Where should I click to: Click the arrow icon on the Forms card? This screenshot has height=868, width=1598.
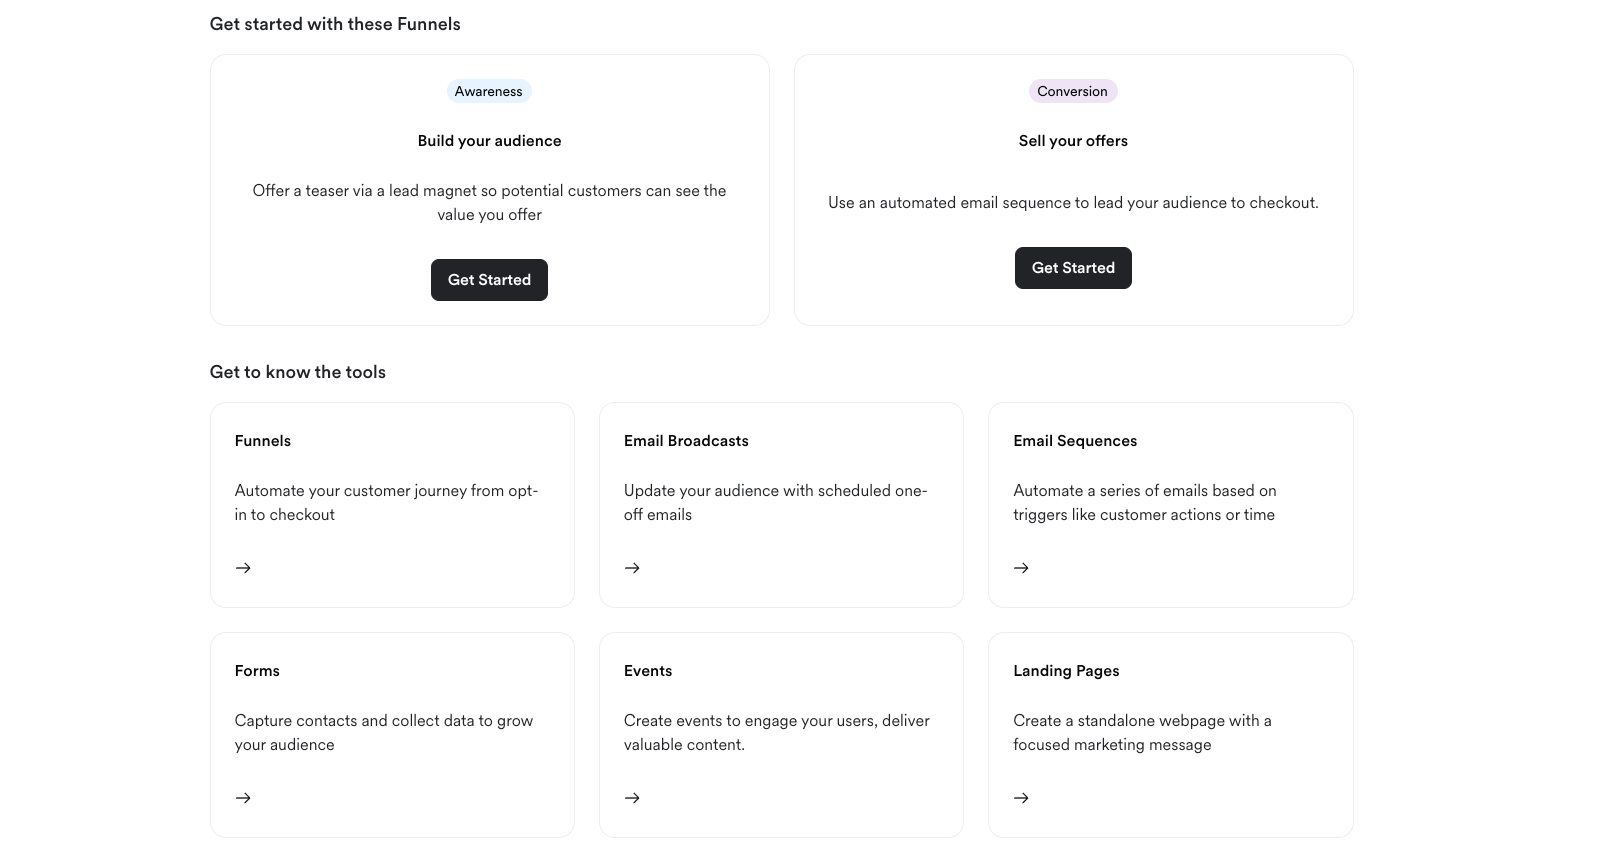coord(243,797)
